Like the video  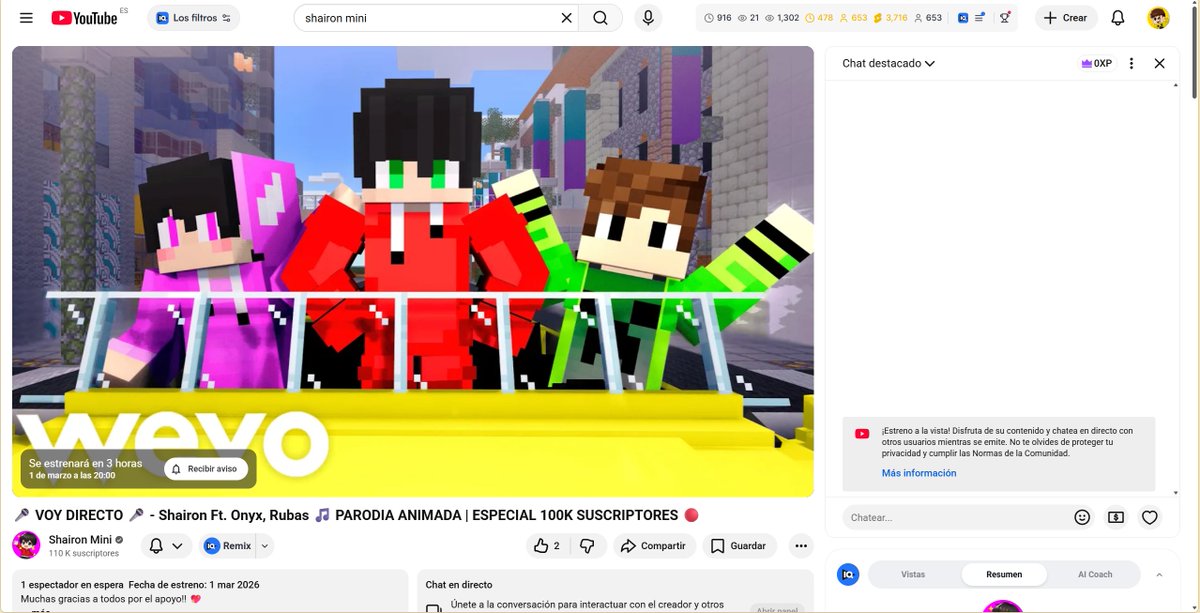click(548, 546)
